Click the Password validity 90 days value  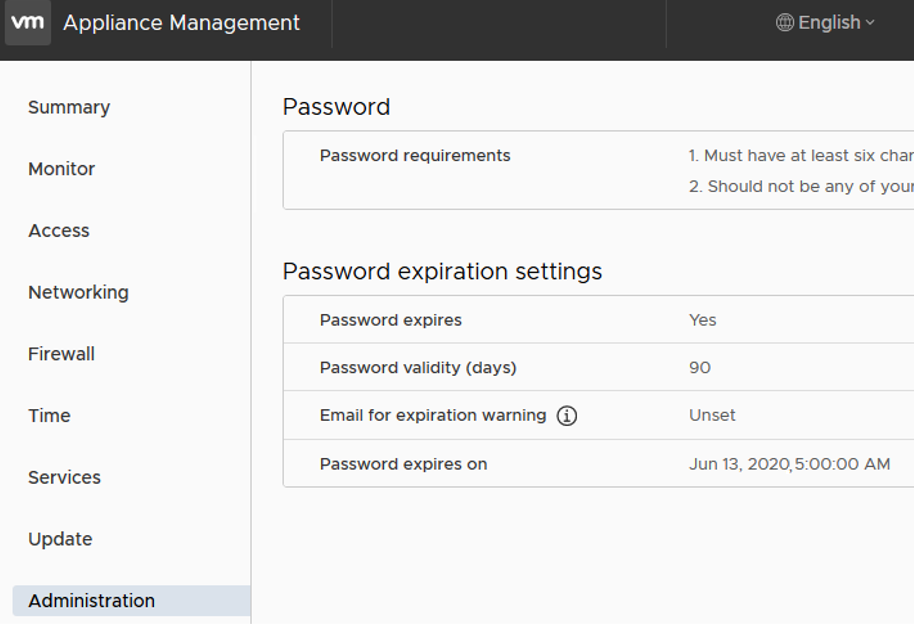(x=699, y=367)
